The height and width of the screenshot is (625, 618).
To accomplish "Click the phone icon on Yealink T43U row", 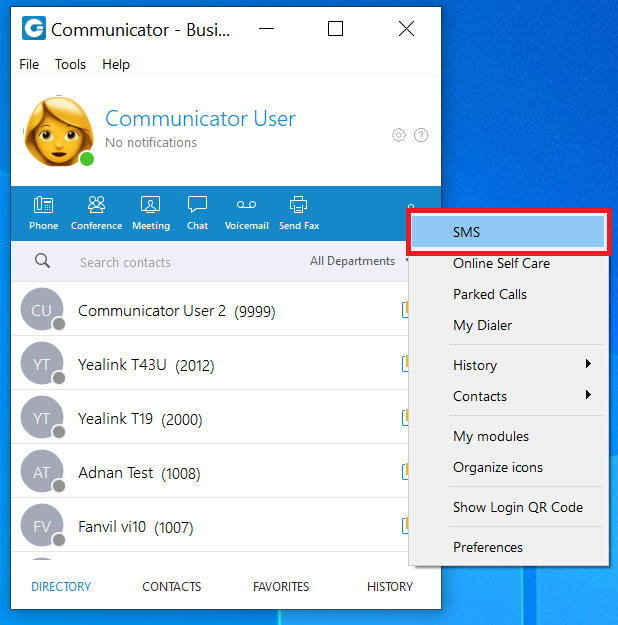I will tap(405, 364).
